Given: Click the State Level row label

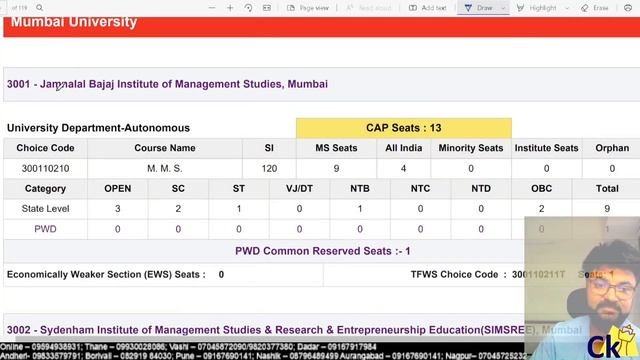Looking at the screenshot, I should pyautogui.click(x=45, y=209).
